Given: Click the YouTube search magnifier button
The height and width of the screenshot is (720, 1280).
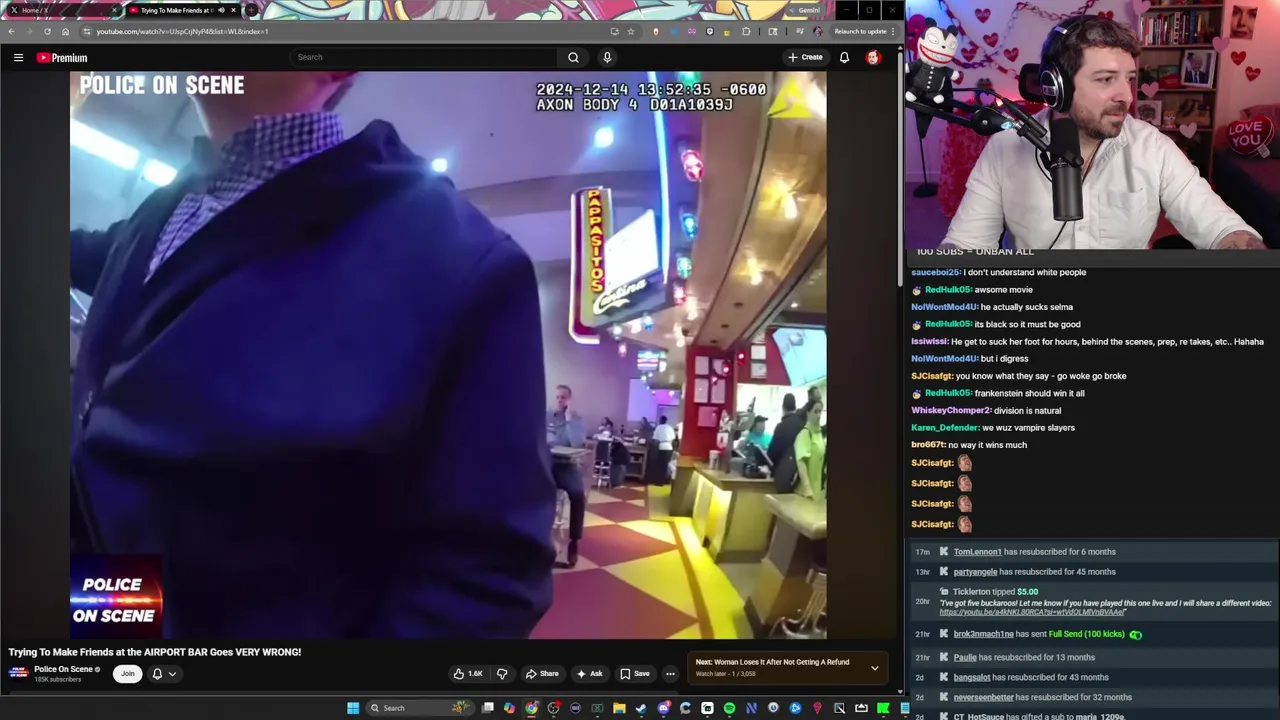Looking at the screenshot, I should coord(573,58).
